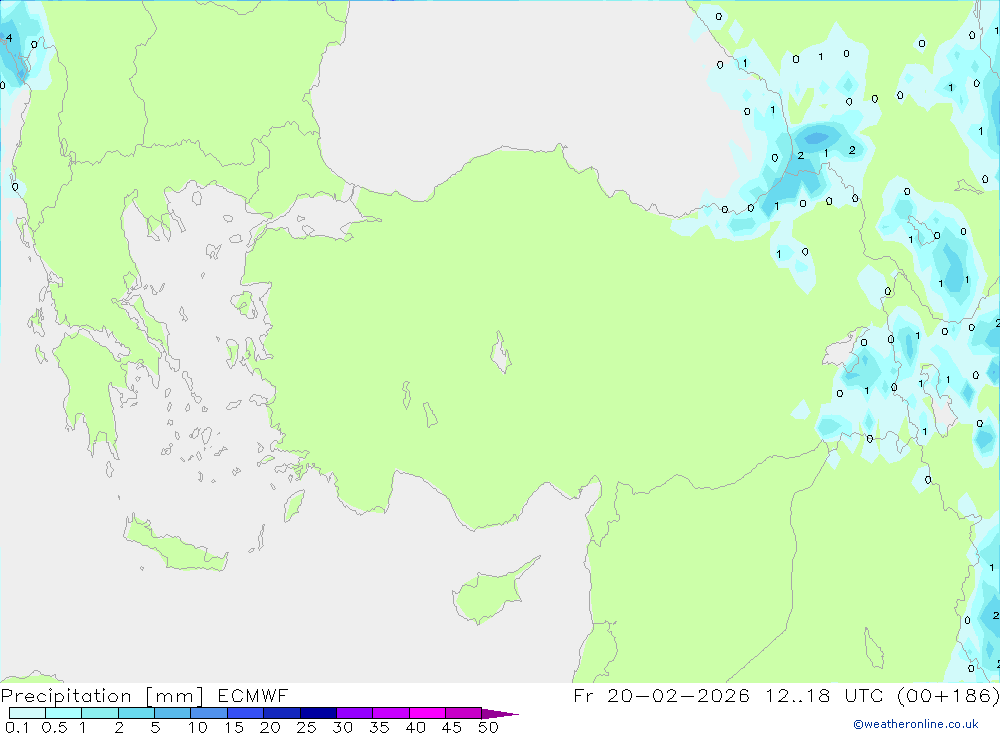Click the 0.1–0.5 mm legend color swatch
The width and height of the screenshot is (1000, 733).
(27, 713)
